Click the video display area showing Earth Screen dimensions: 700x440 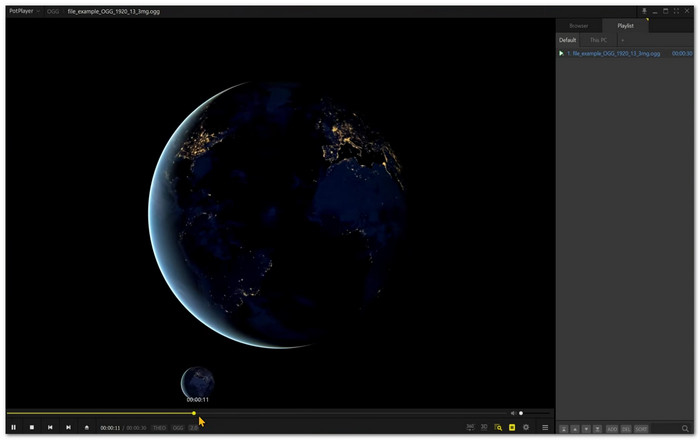(x=280, y=213)
